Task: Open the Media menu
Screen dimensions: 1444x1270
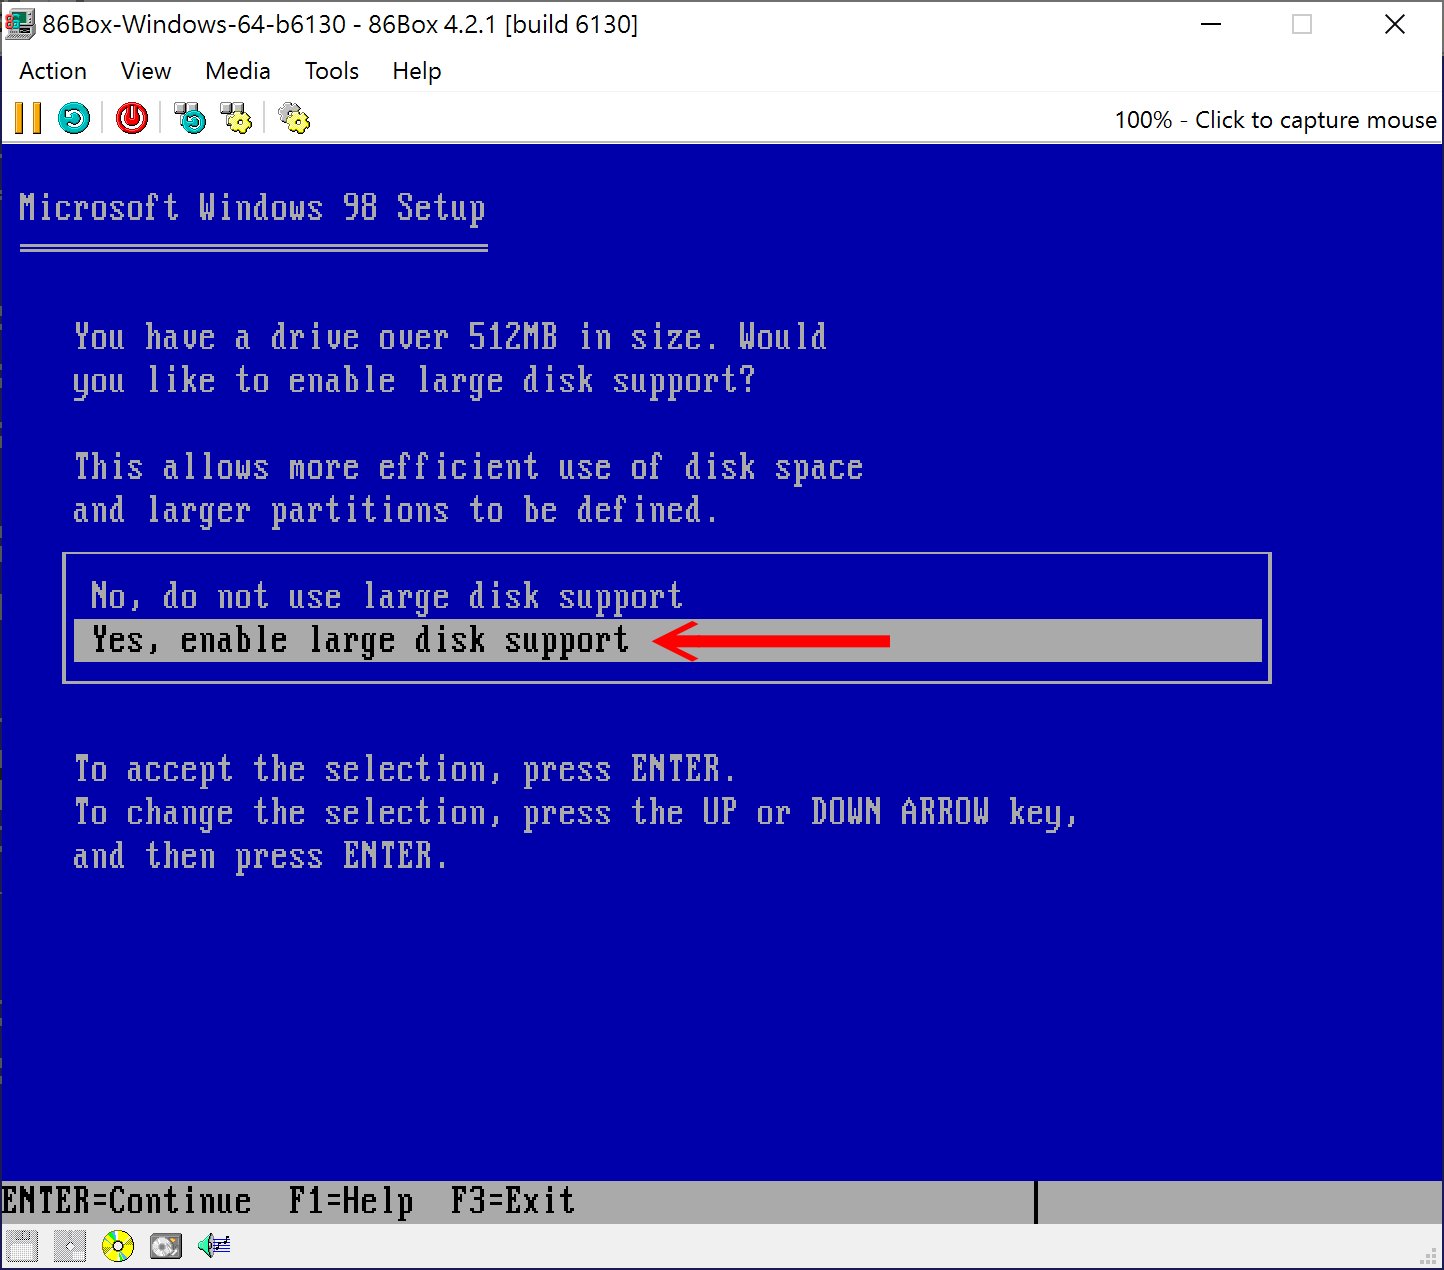Action: pos(238,71)
